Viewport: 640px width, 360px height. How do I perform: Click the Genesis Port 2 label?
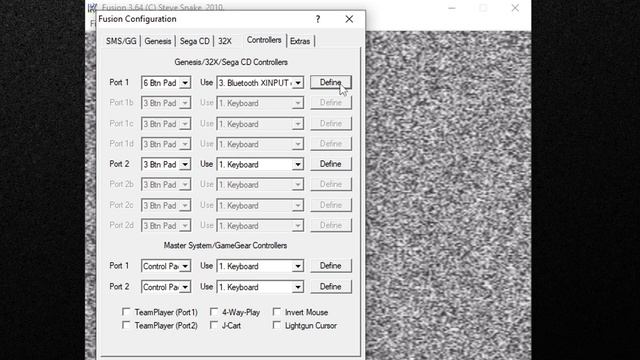pos(119,164)
